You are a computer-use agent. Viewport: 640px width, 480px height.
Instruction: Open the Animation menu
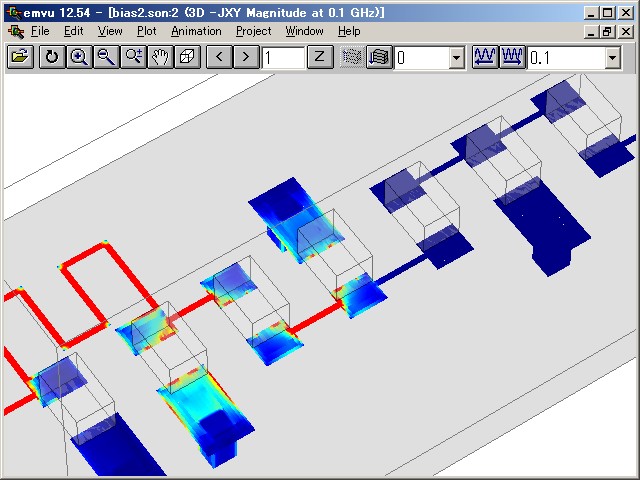[196, 31]
